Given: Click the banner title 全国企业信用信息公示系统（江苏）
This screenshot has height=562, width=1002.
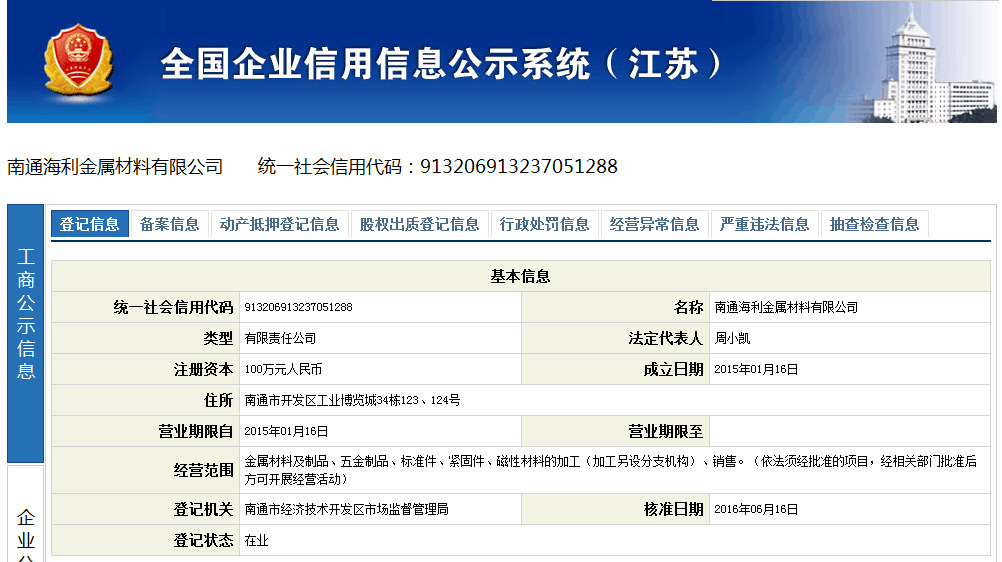Looking at the screenshot, I should click(x=442, y=64).
